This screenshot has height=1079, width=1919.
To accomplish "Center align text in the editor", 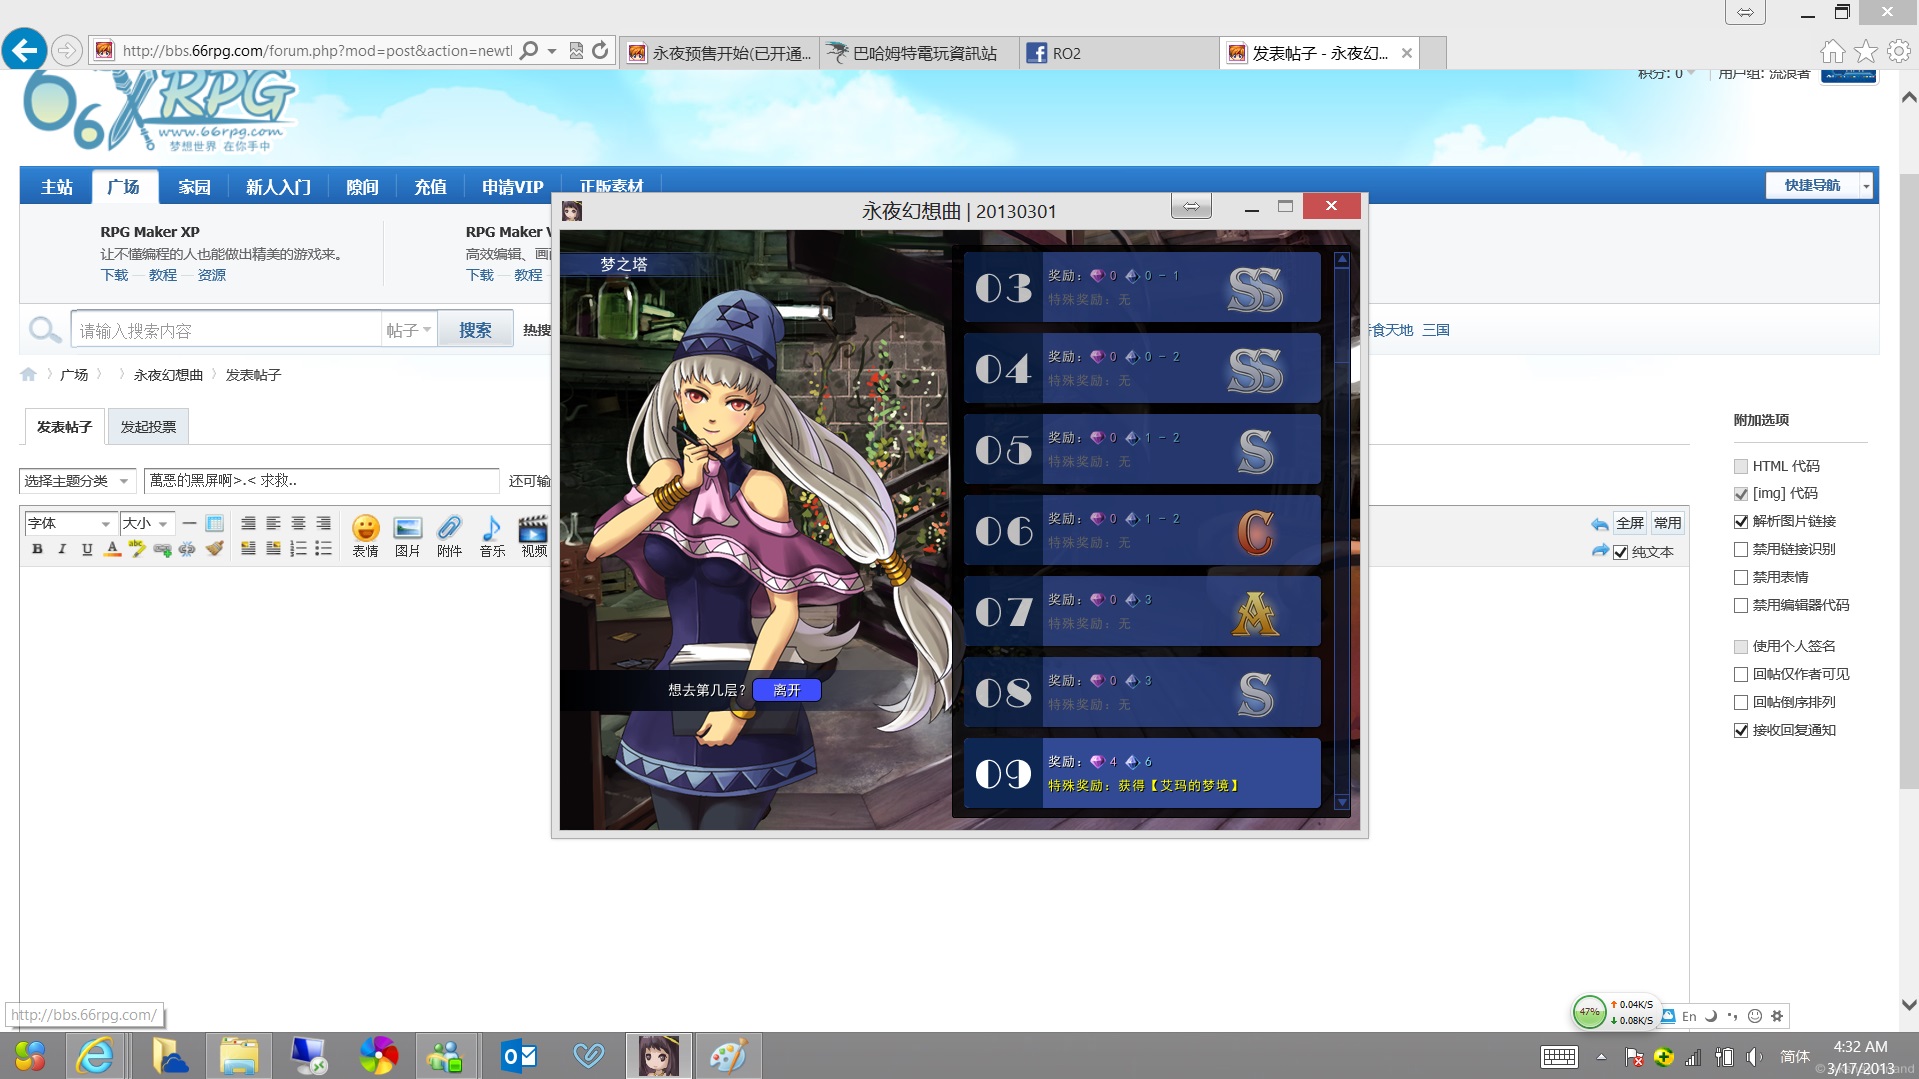I will click(298, 523).
